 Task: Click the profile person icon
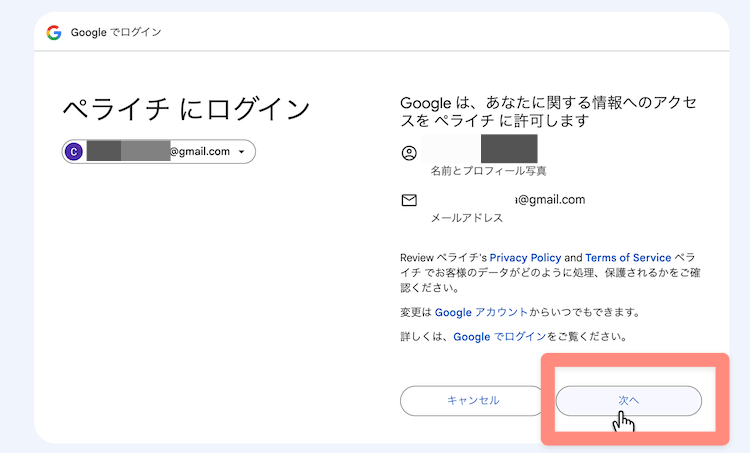coord(409,153)
